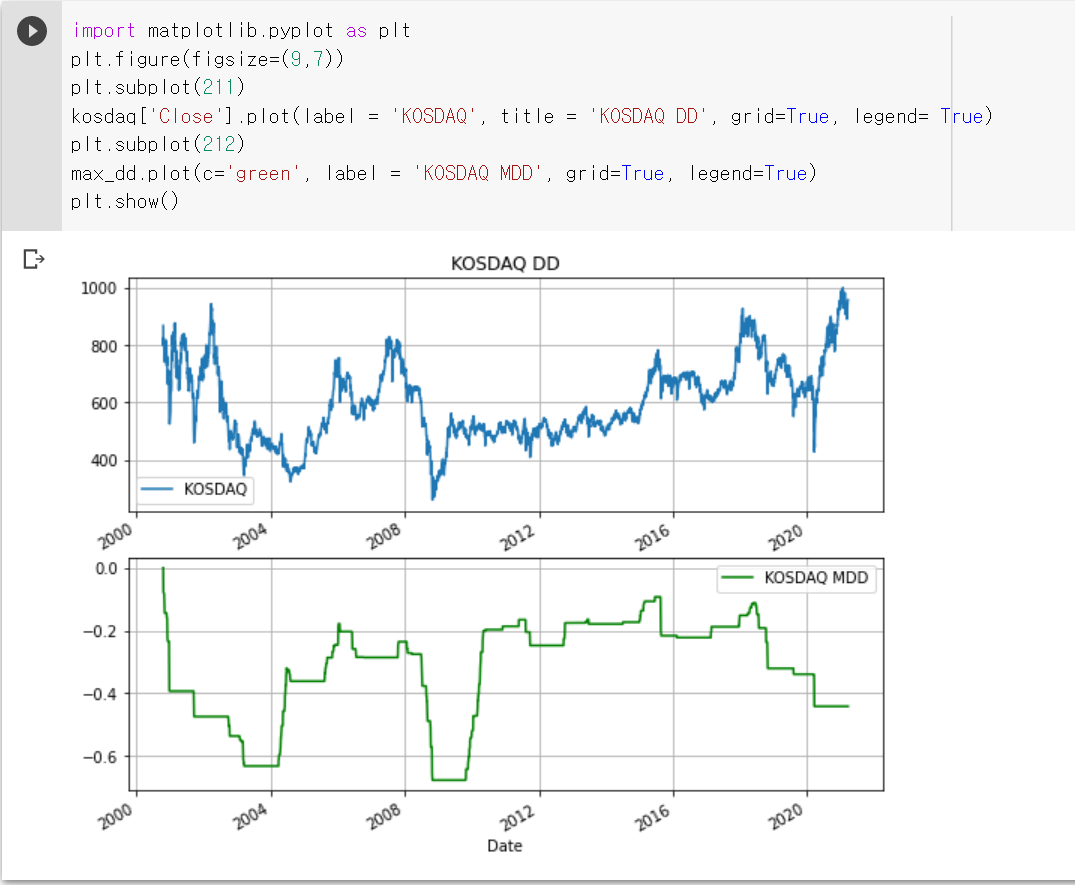1075x885 pixels.
Task: Click the 0.0 y-axis tick label
Action: [106, 569]
